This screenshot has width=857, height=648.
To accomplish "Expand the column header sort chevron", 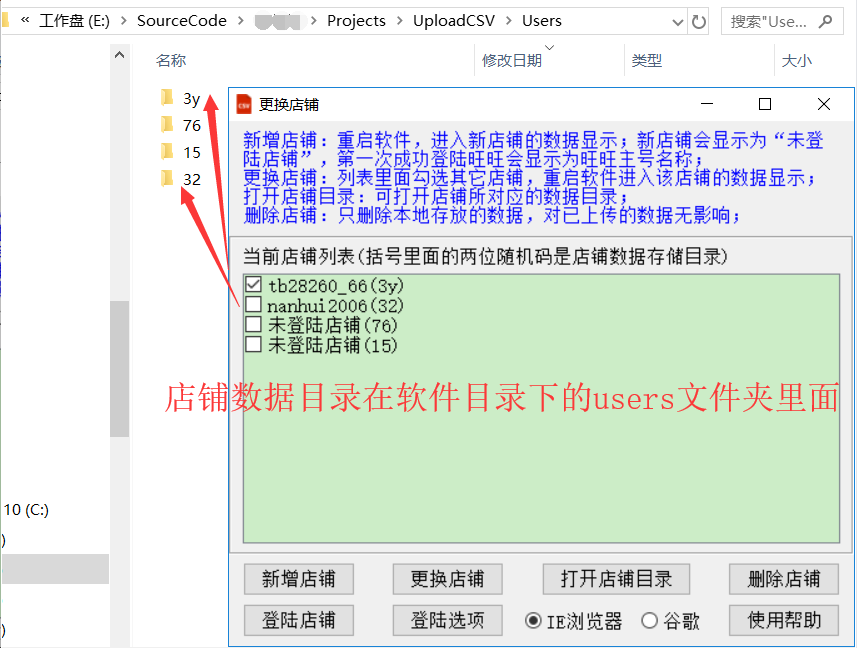I will [549, 47].
